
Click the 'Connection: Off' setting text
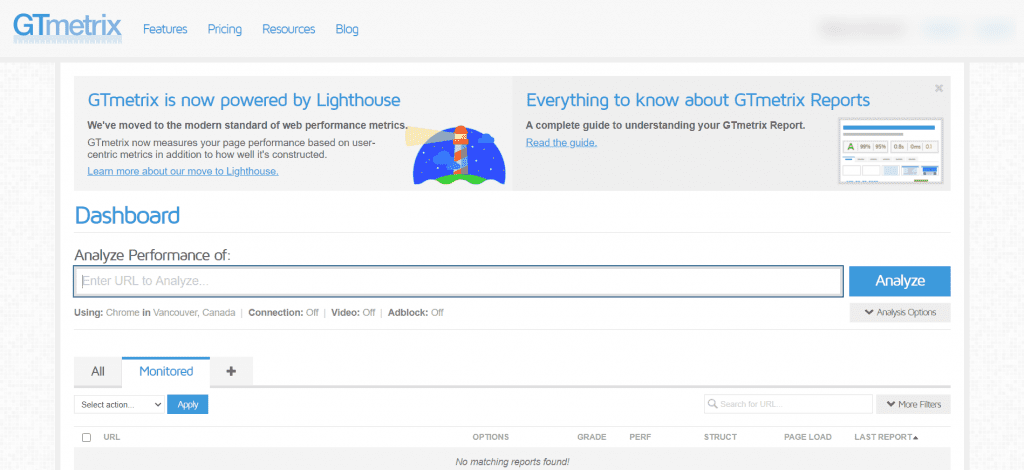[x=283, y=313]
